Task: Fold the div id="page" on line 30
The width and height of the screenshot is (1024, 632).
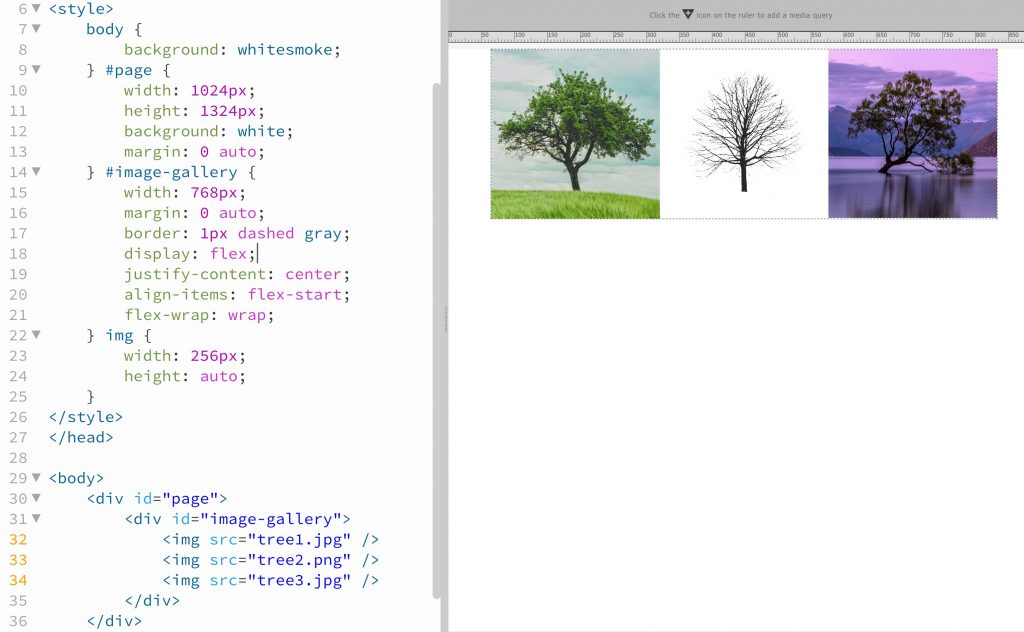Action: (37, 498)
